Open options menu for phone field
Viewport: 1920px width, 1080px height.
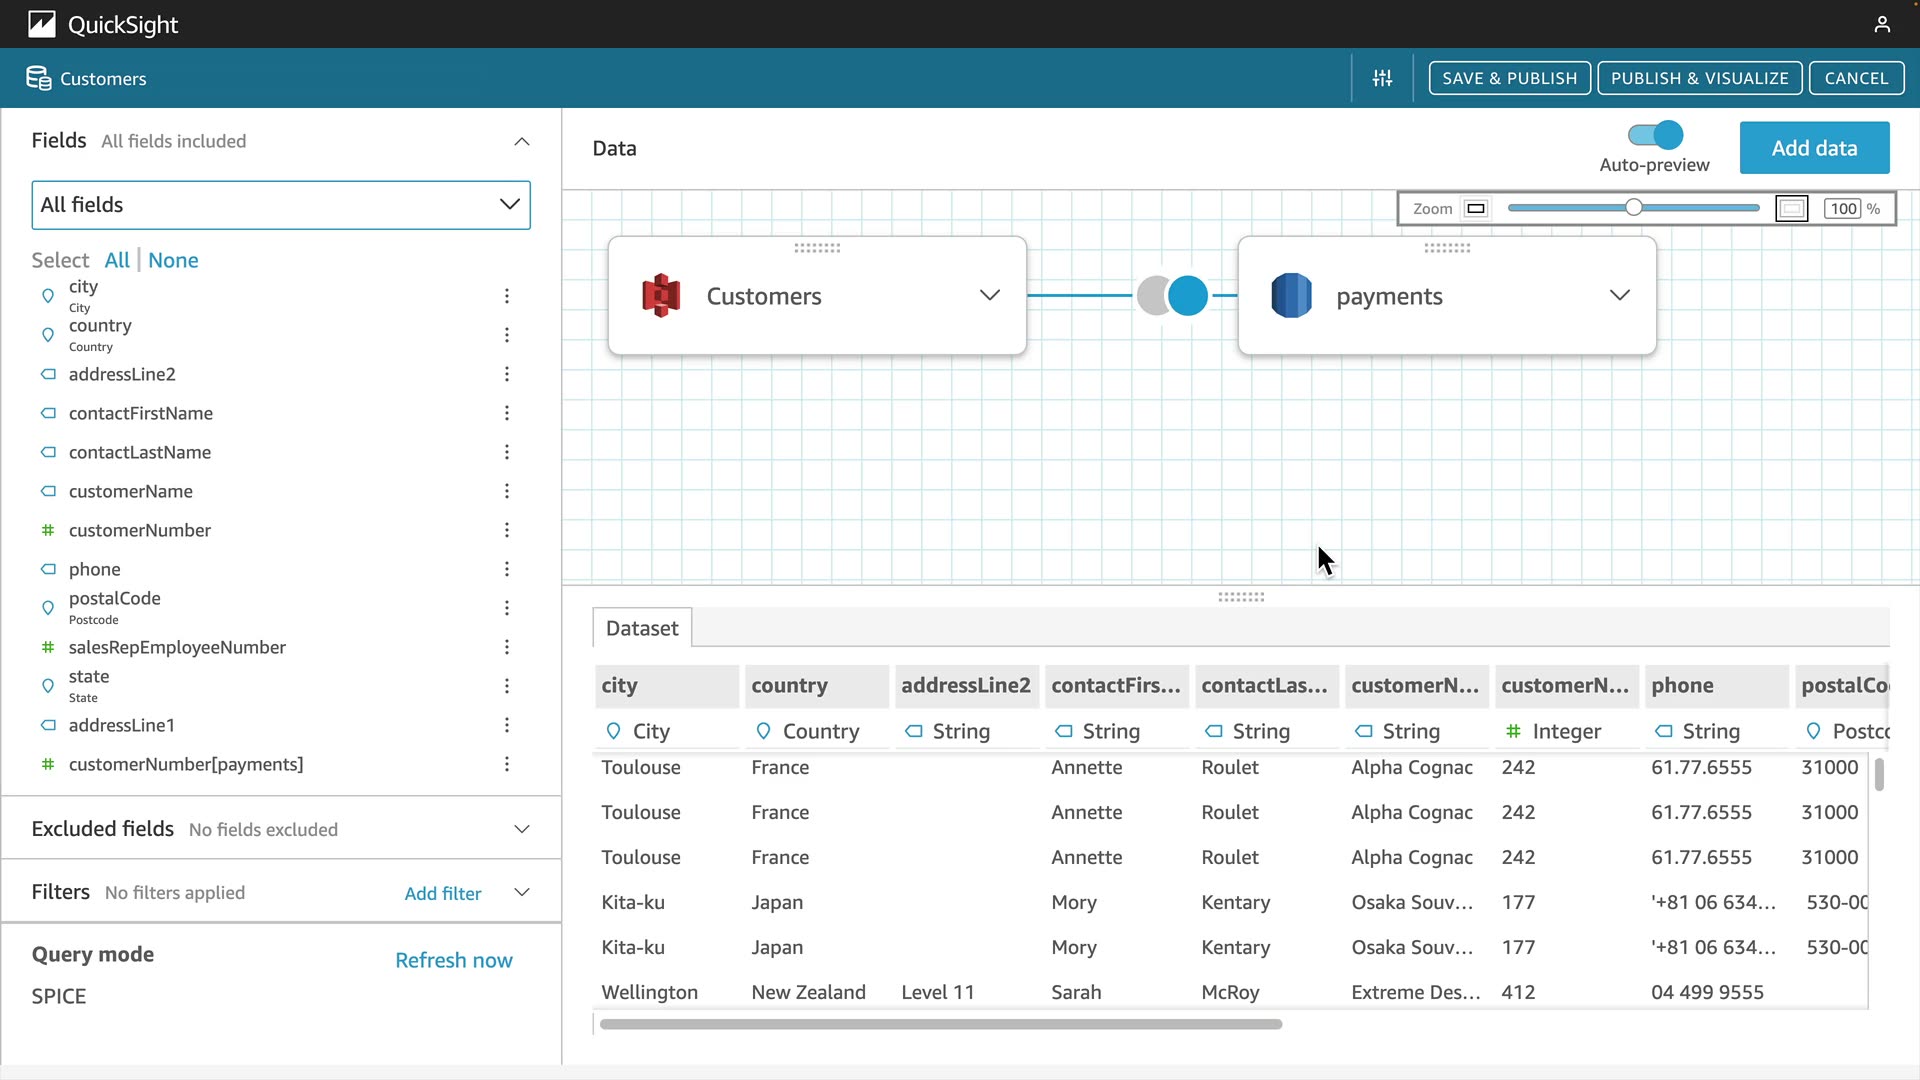507,569
